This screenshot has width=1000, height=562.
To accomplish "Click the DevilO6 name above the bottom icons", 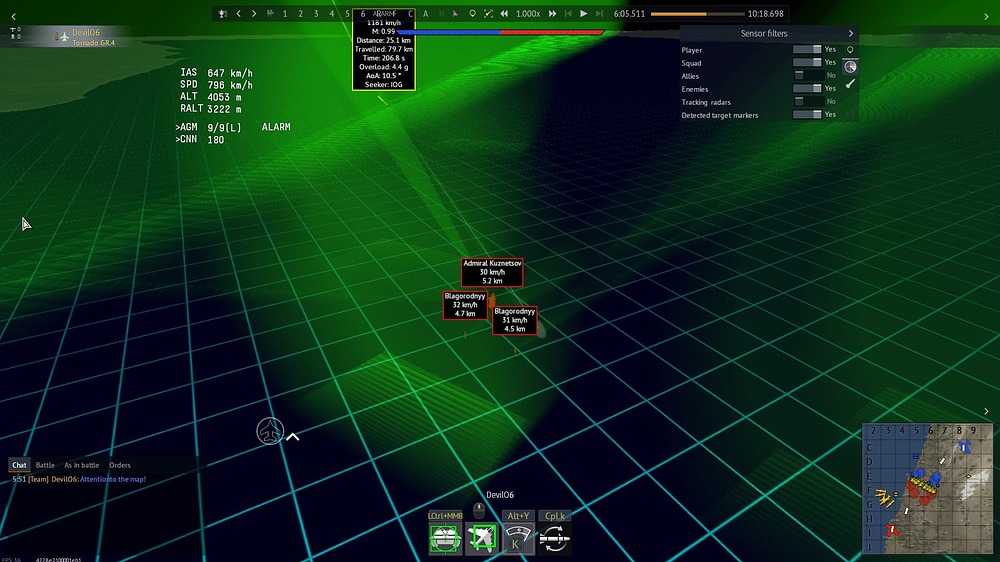I will tap(500, 494).
